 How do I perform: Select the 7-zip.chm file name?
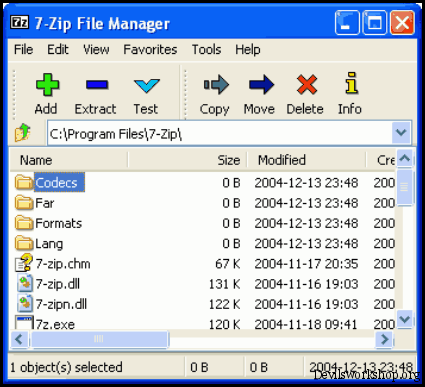click(x=63, y=264)
